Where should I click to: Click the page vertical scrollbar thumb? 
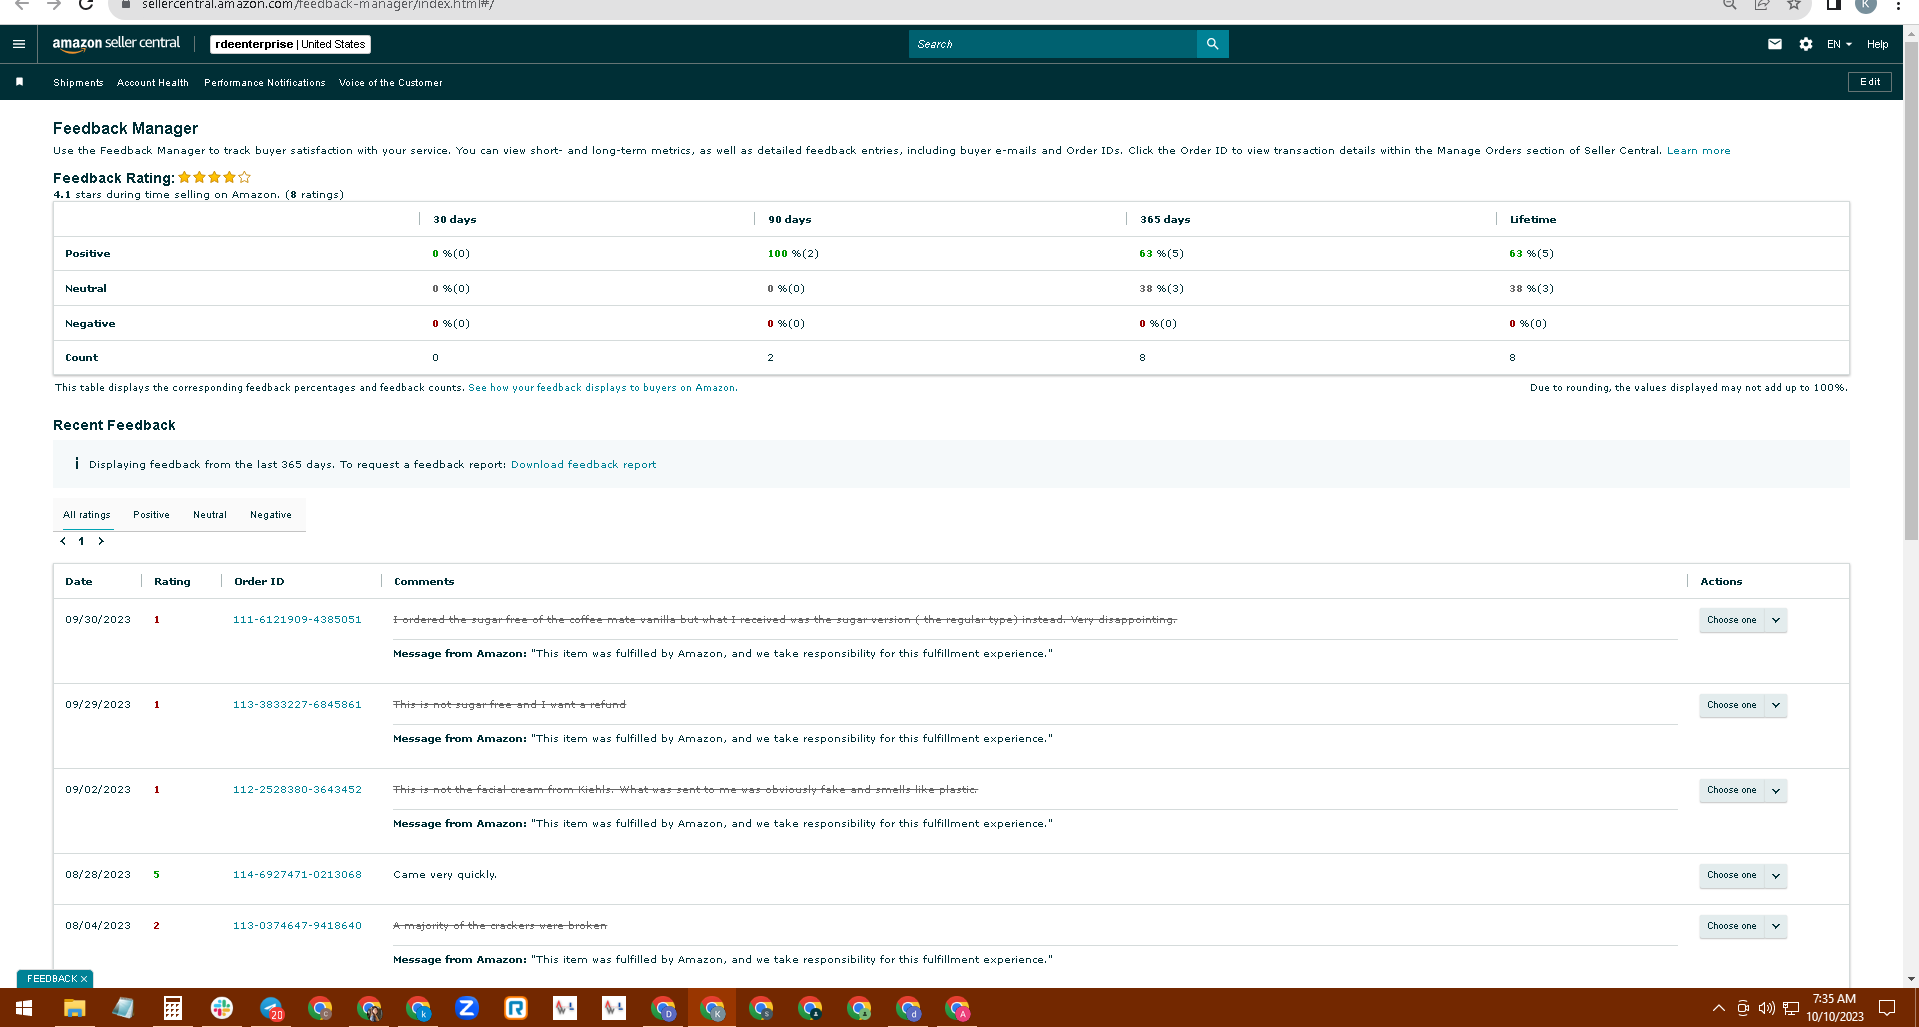point(1911,290)
